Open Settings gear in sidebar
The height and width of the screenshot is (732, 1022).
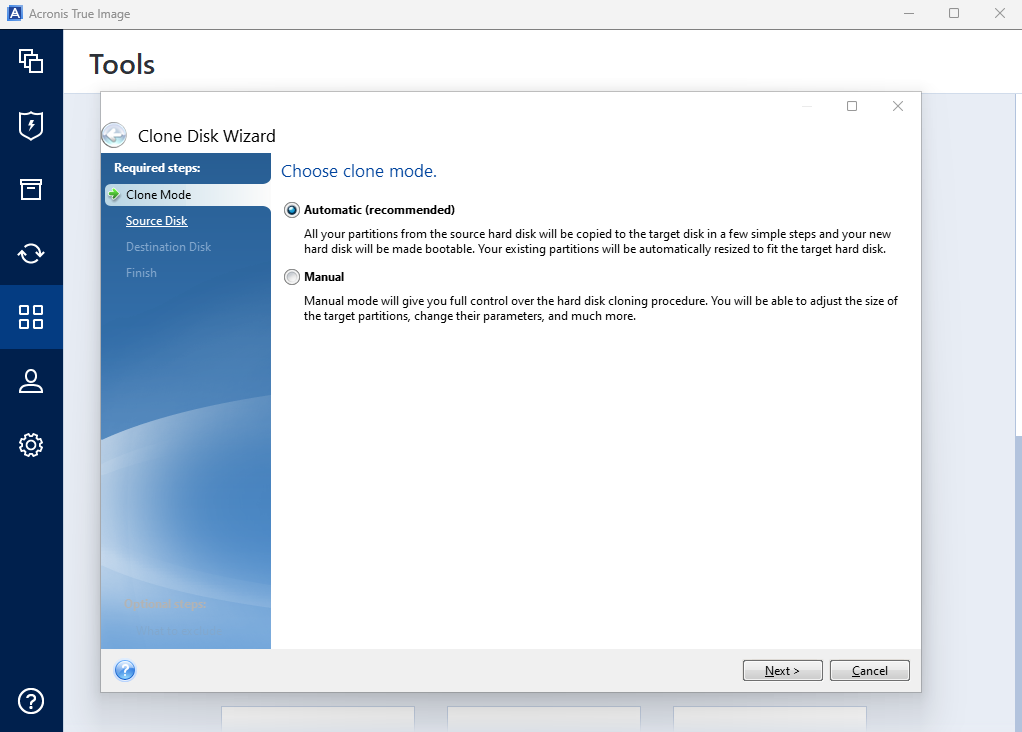coord(31,445)
